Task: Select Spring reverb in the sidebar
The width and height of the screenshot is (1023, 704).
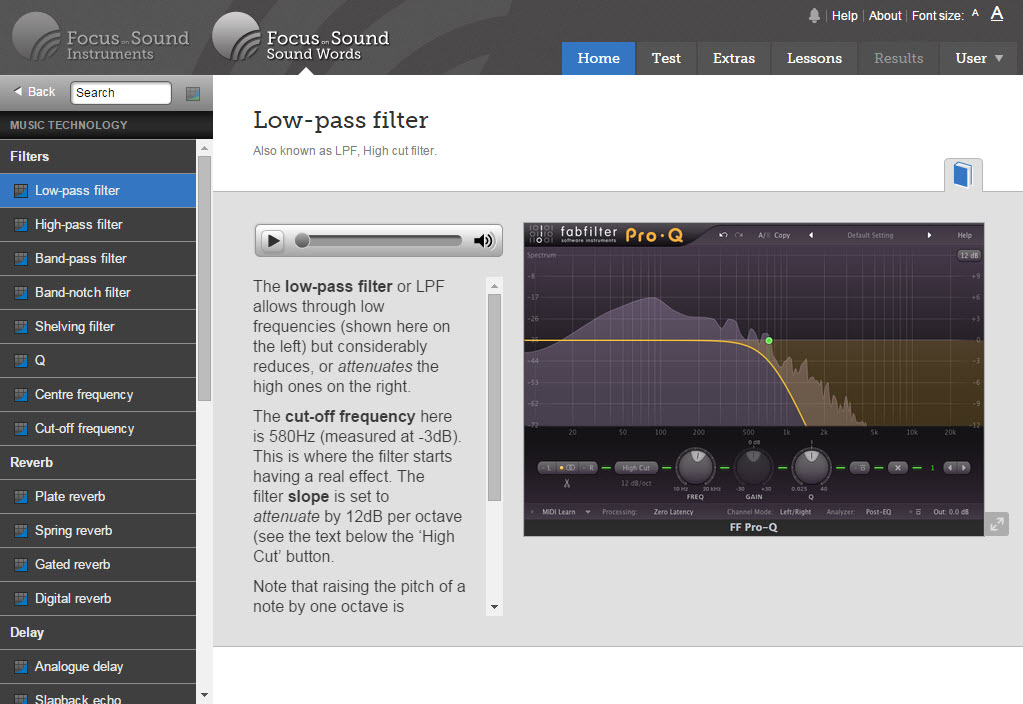Action: (98, 530)
